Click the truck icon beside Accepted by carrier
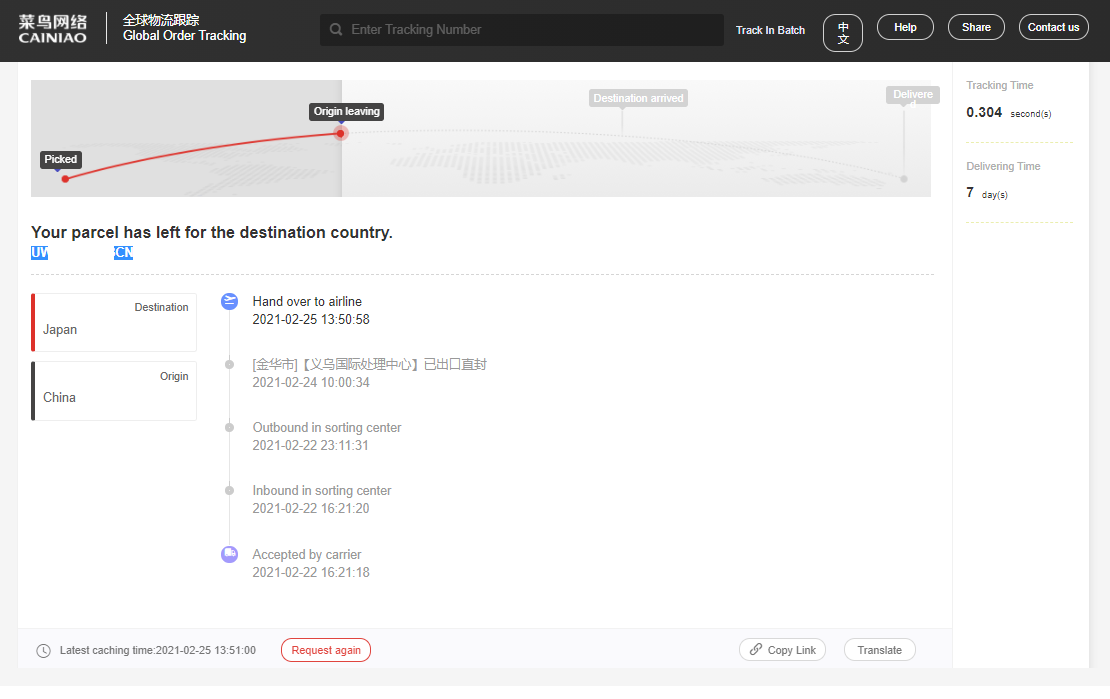 [229, 555]
